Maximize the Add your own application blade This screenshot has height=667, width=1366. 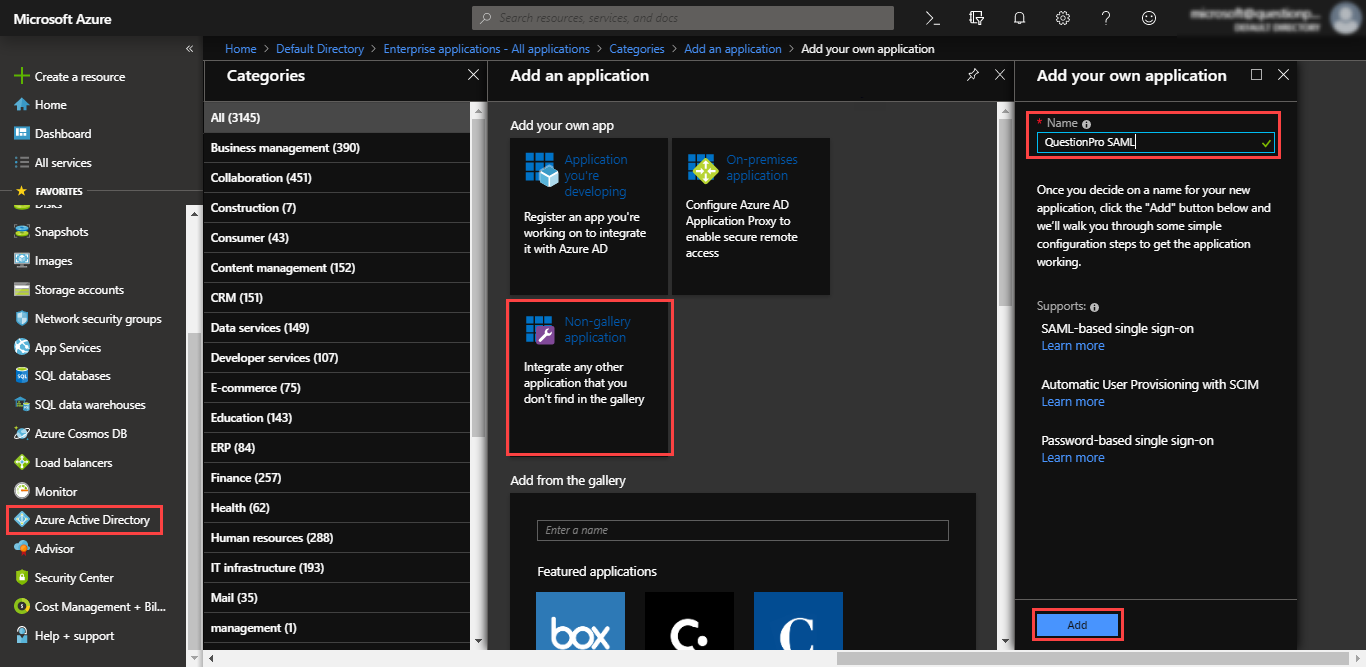pyautogui.click(x=1257, y=75)
